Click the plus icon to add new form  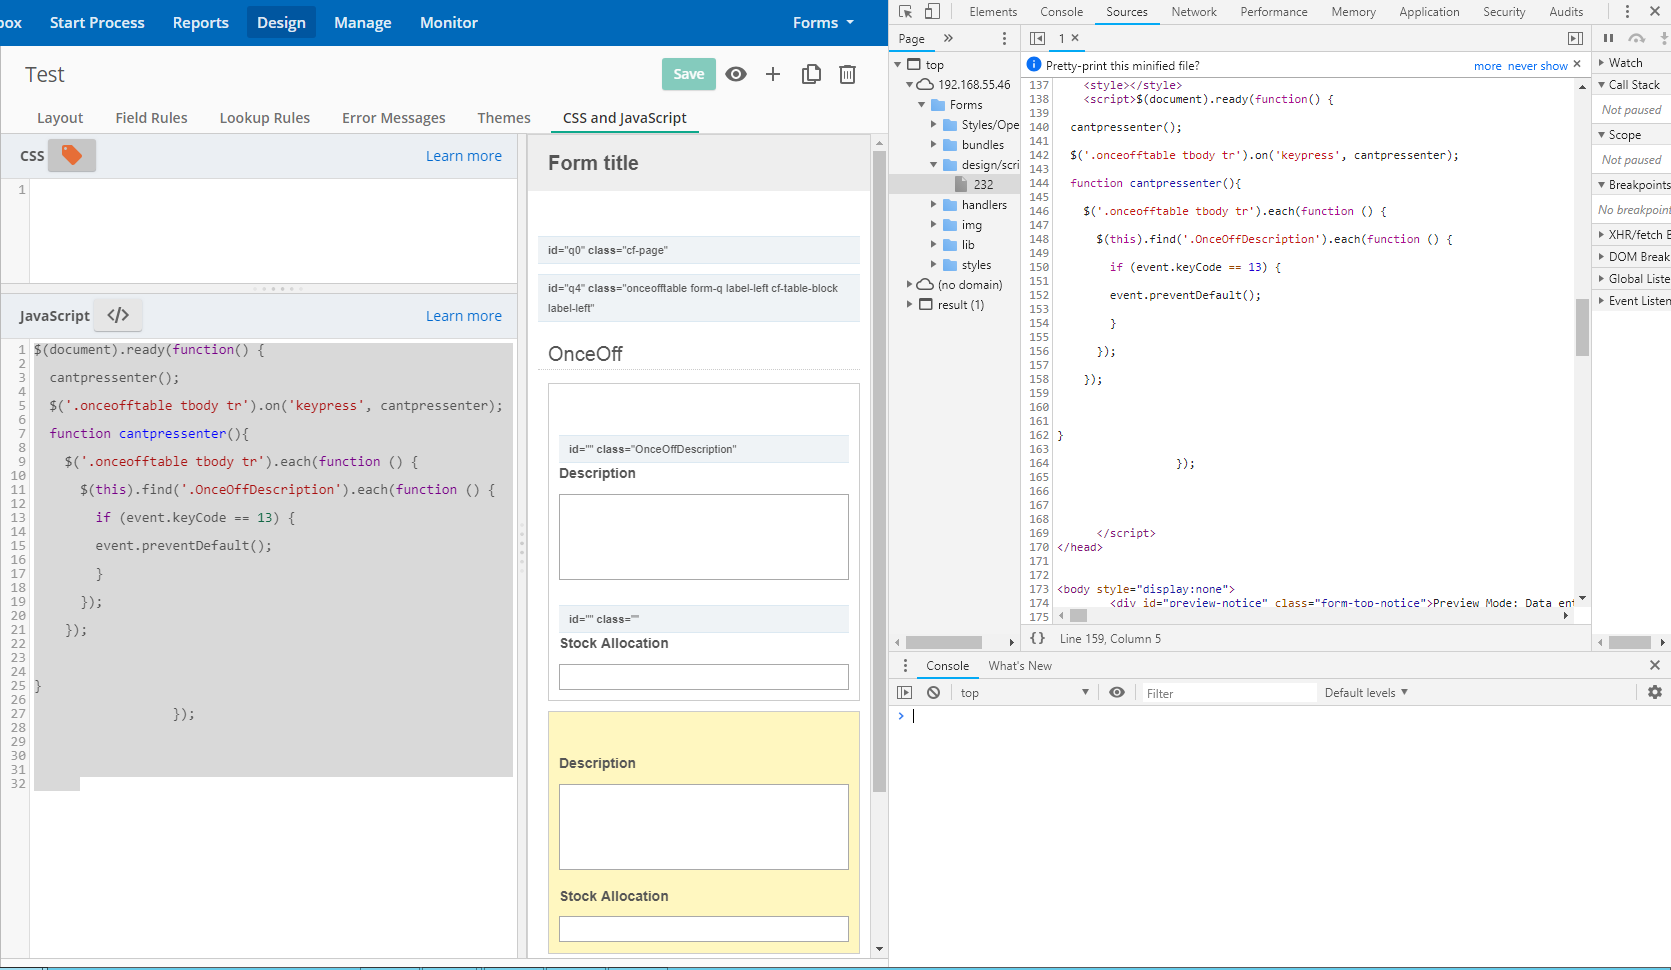click(x=773, y=74)
